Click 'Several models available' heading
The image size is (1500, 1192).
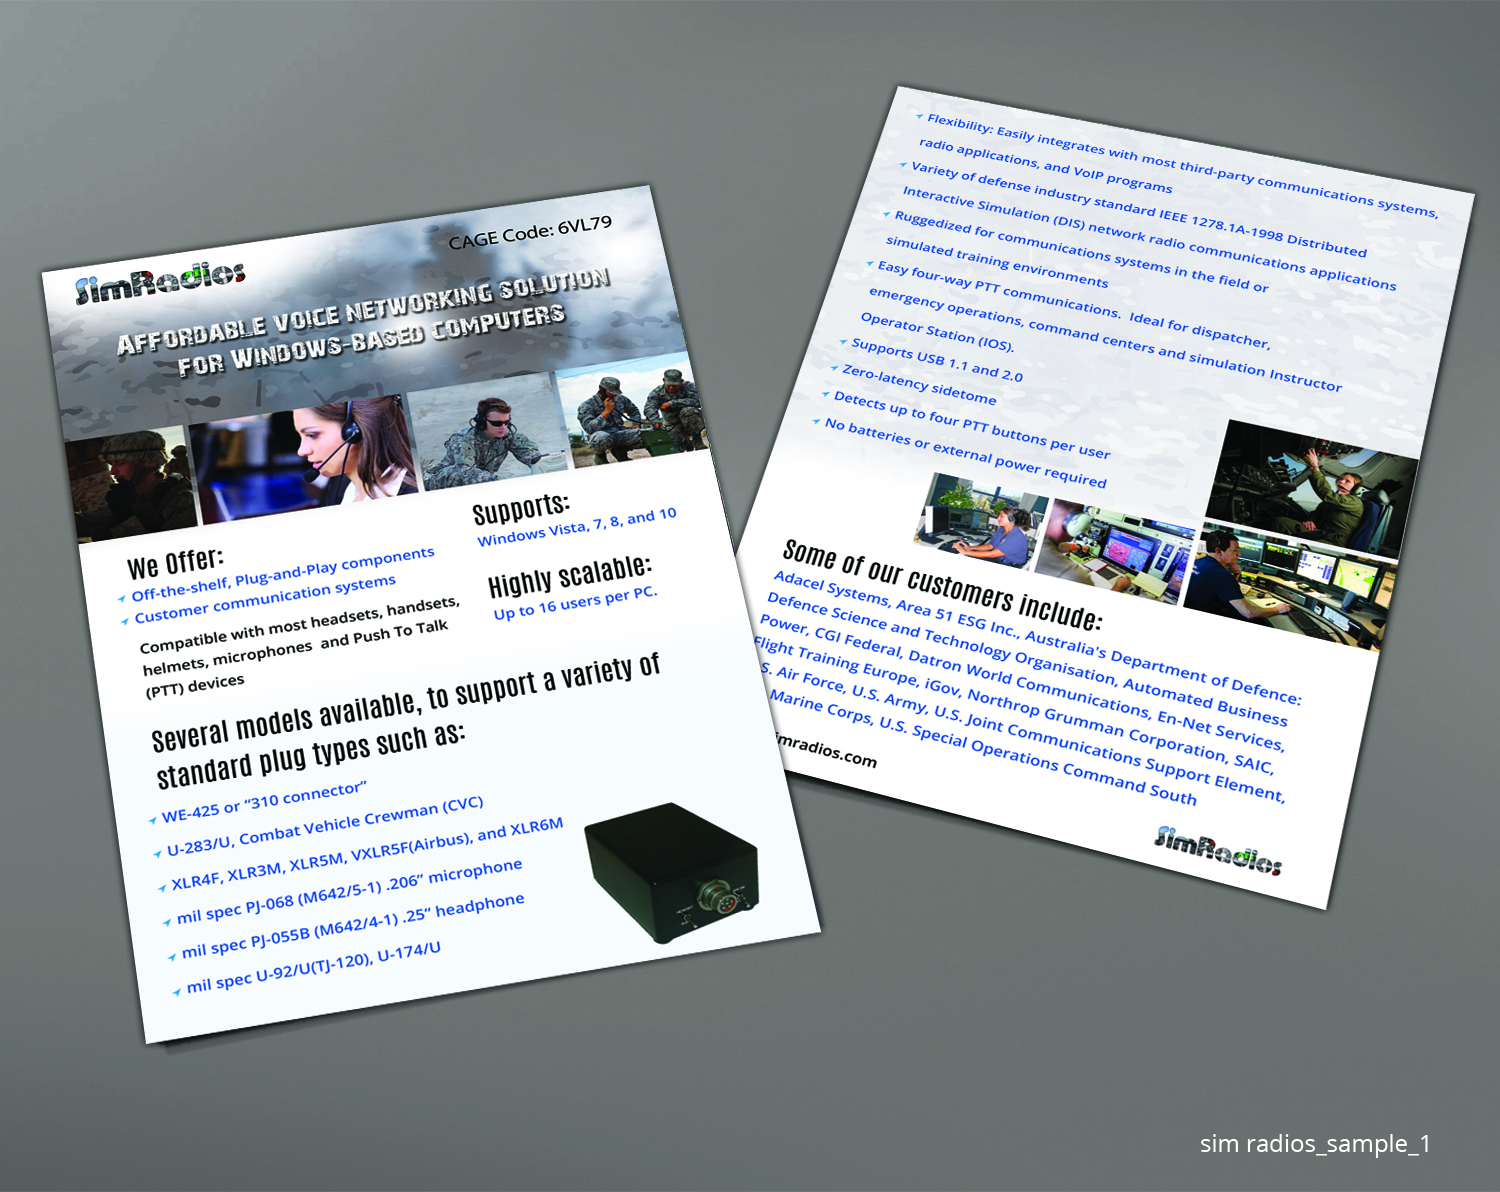(408, 721)
